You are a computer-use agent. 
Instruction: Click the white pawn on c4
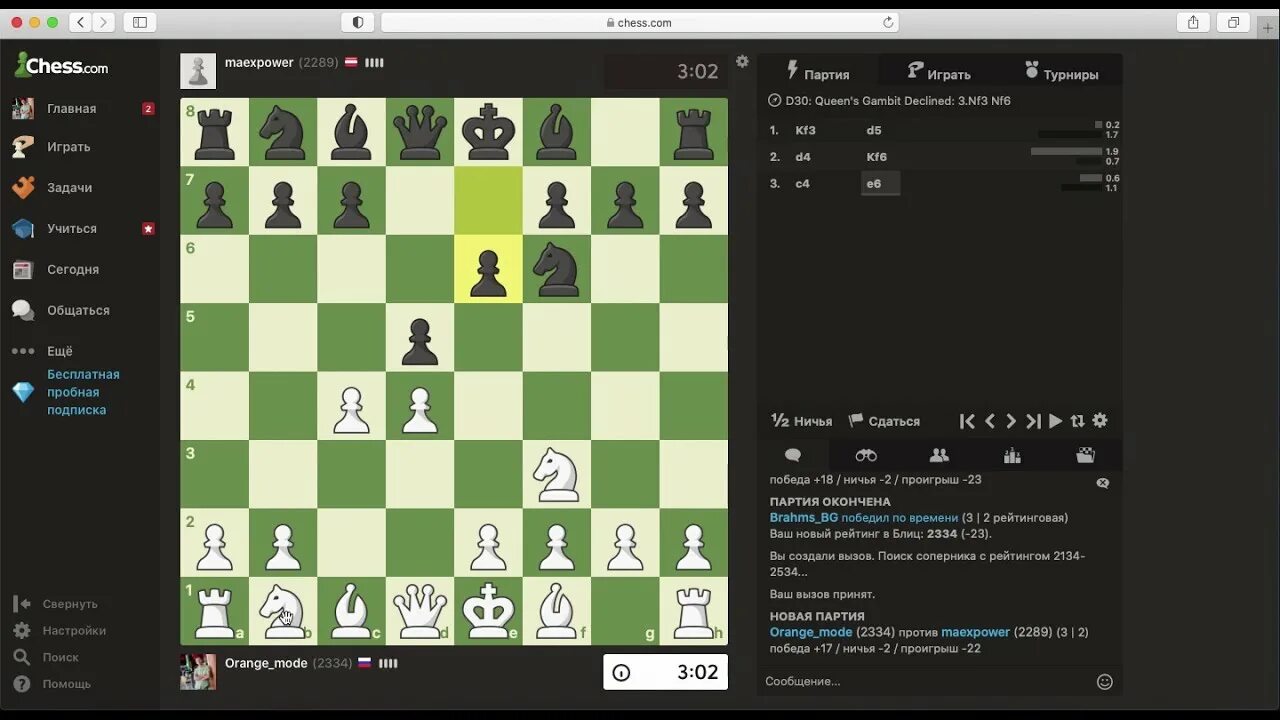tap(351, 406)
